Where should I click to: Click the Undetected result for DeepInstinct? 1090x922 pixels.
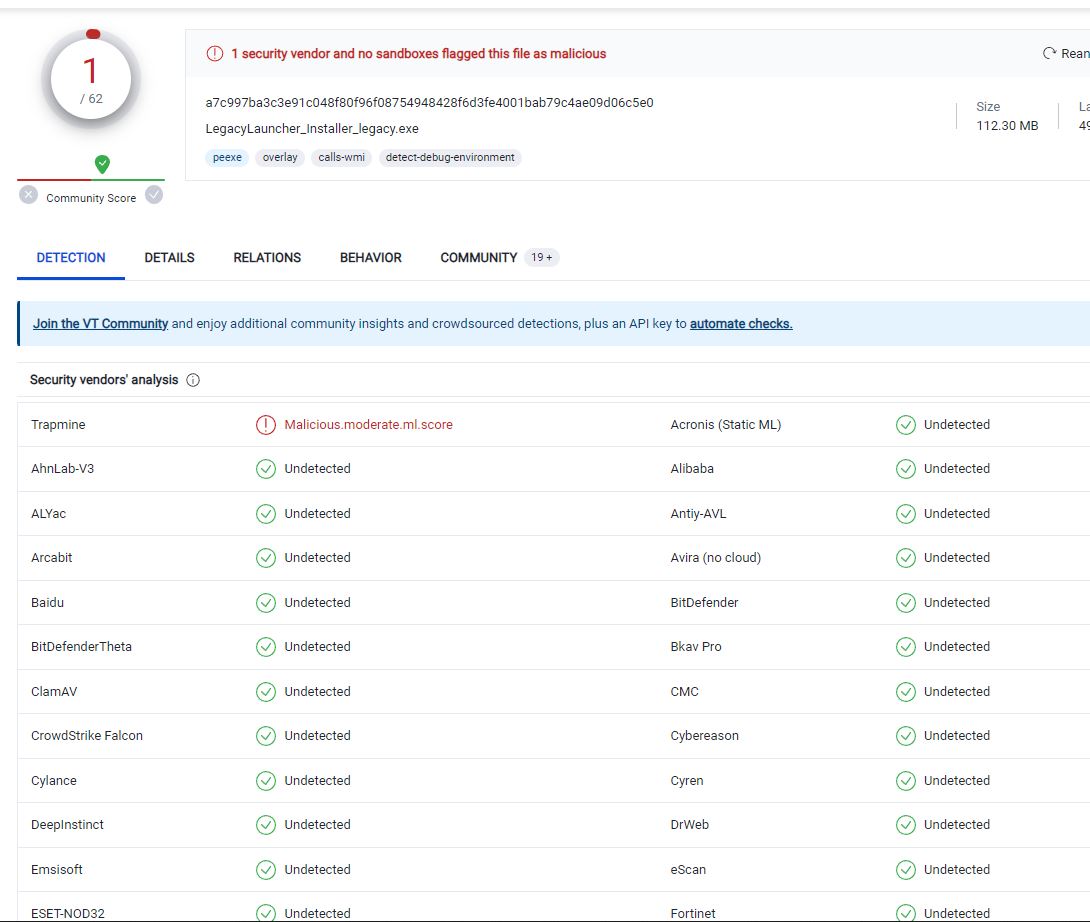pyautogui.click(x=317, y=825)
